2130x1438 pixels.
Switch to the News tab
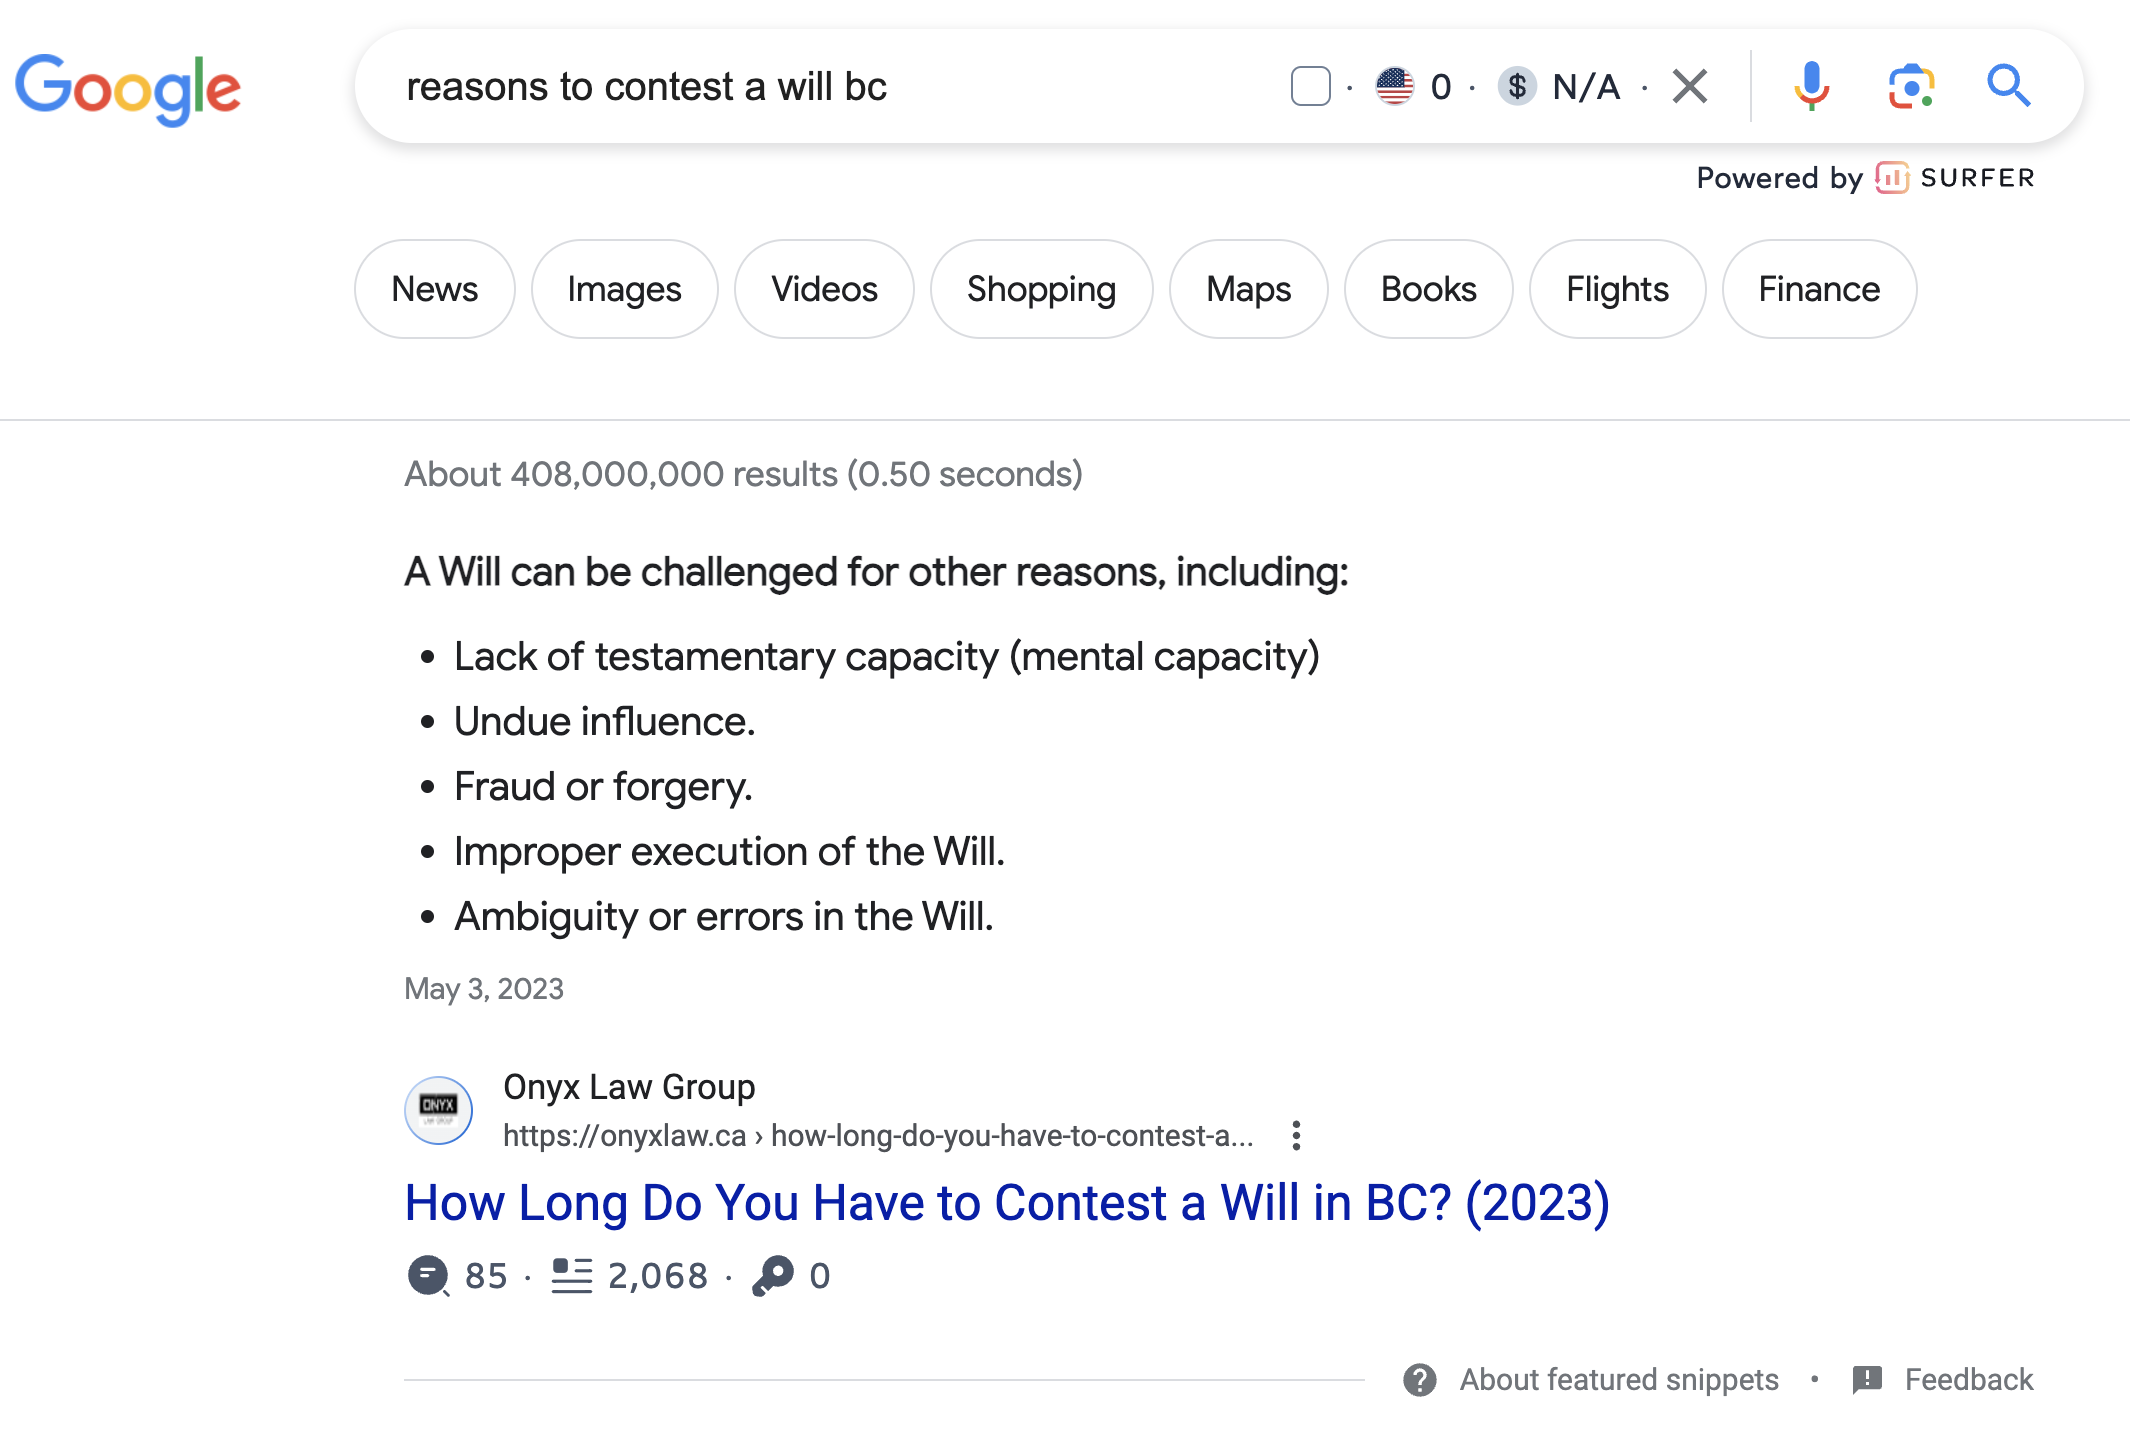tap(433, 289)
